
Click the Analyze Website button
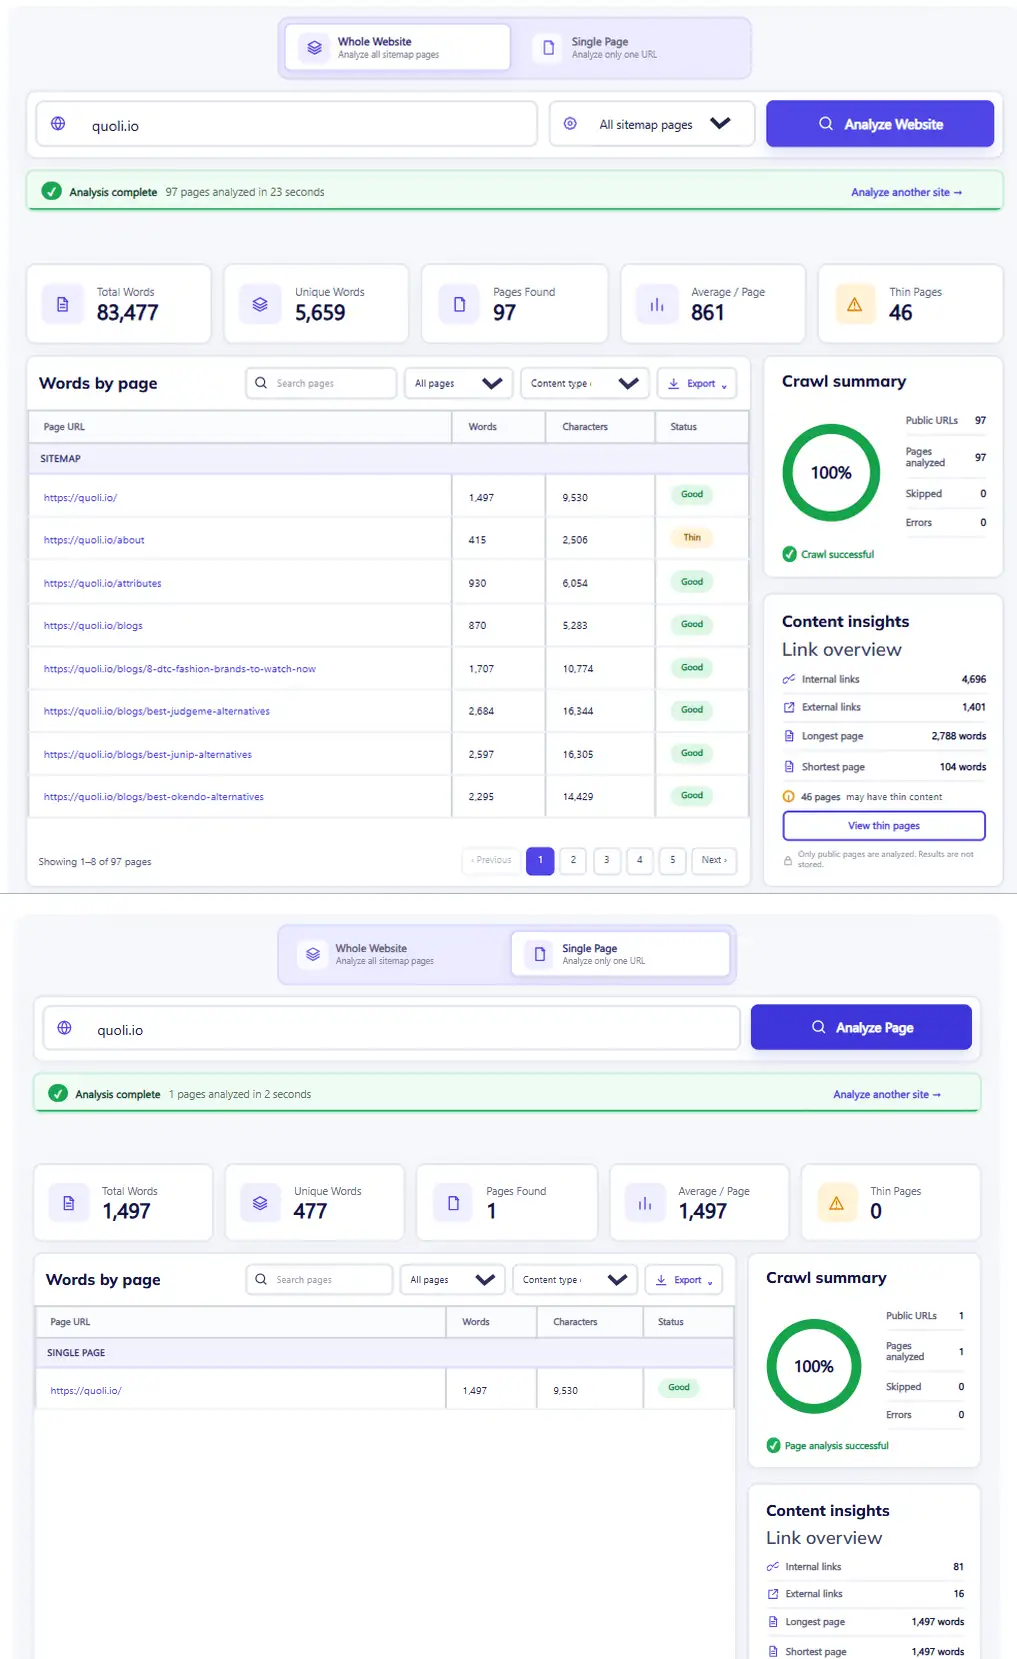click(x=880, y=124)
